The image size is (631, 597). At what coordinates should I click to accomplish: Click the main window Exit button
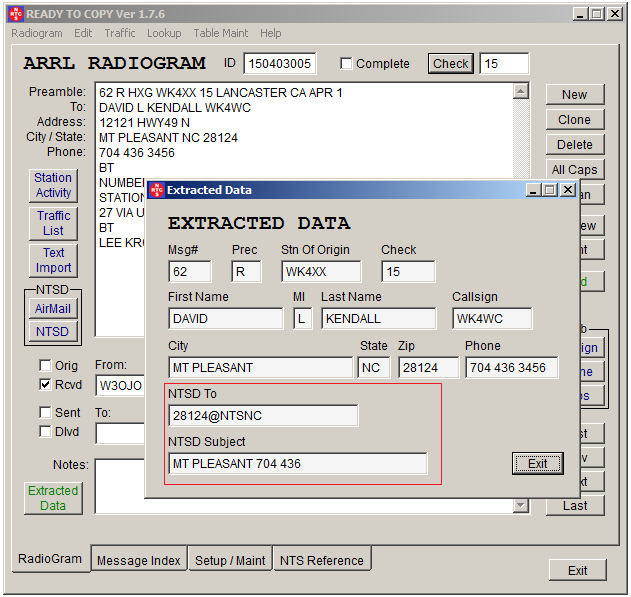point(577,570)
